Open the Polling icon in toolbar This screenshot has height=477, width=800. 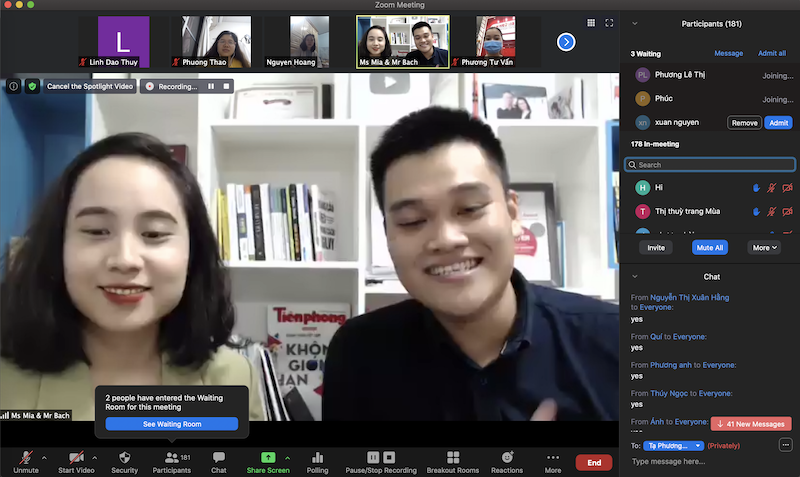coord(318,458)
